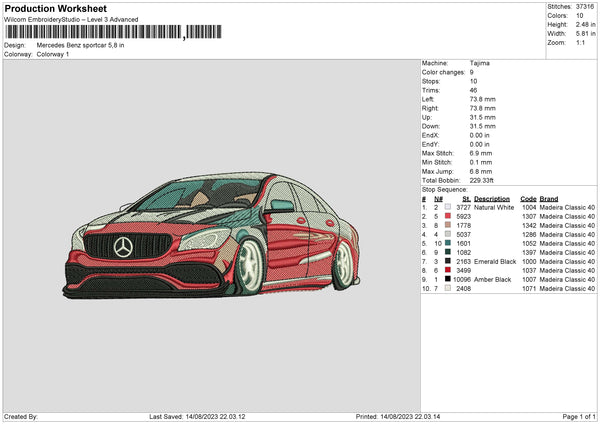Select the Amber Black color swatch

[448, 279]
